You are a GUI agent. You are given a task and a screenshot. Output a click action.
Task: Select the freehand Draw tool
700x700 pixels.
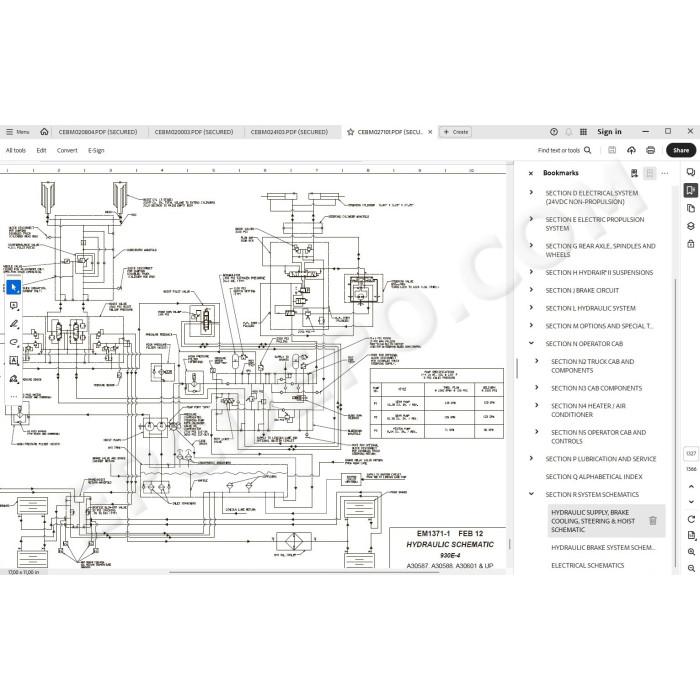click(14, 342)
